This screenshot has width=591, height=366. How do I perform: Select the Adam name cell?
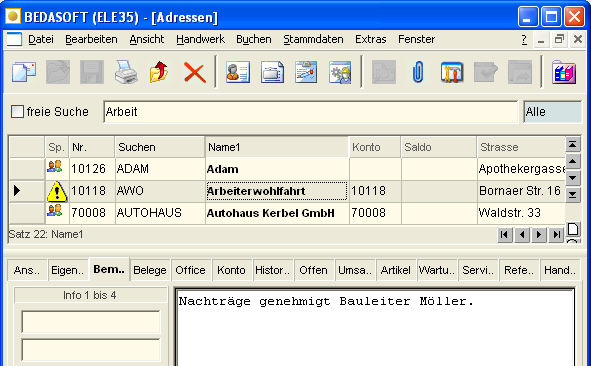tap(277, 169)
